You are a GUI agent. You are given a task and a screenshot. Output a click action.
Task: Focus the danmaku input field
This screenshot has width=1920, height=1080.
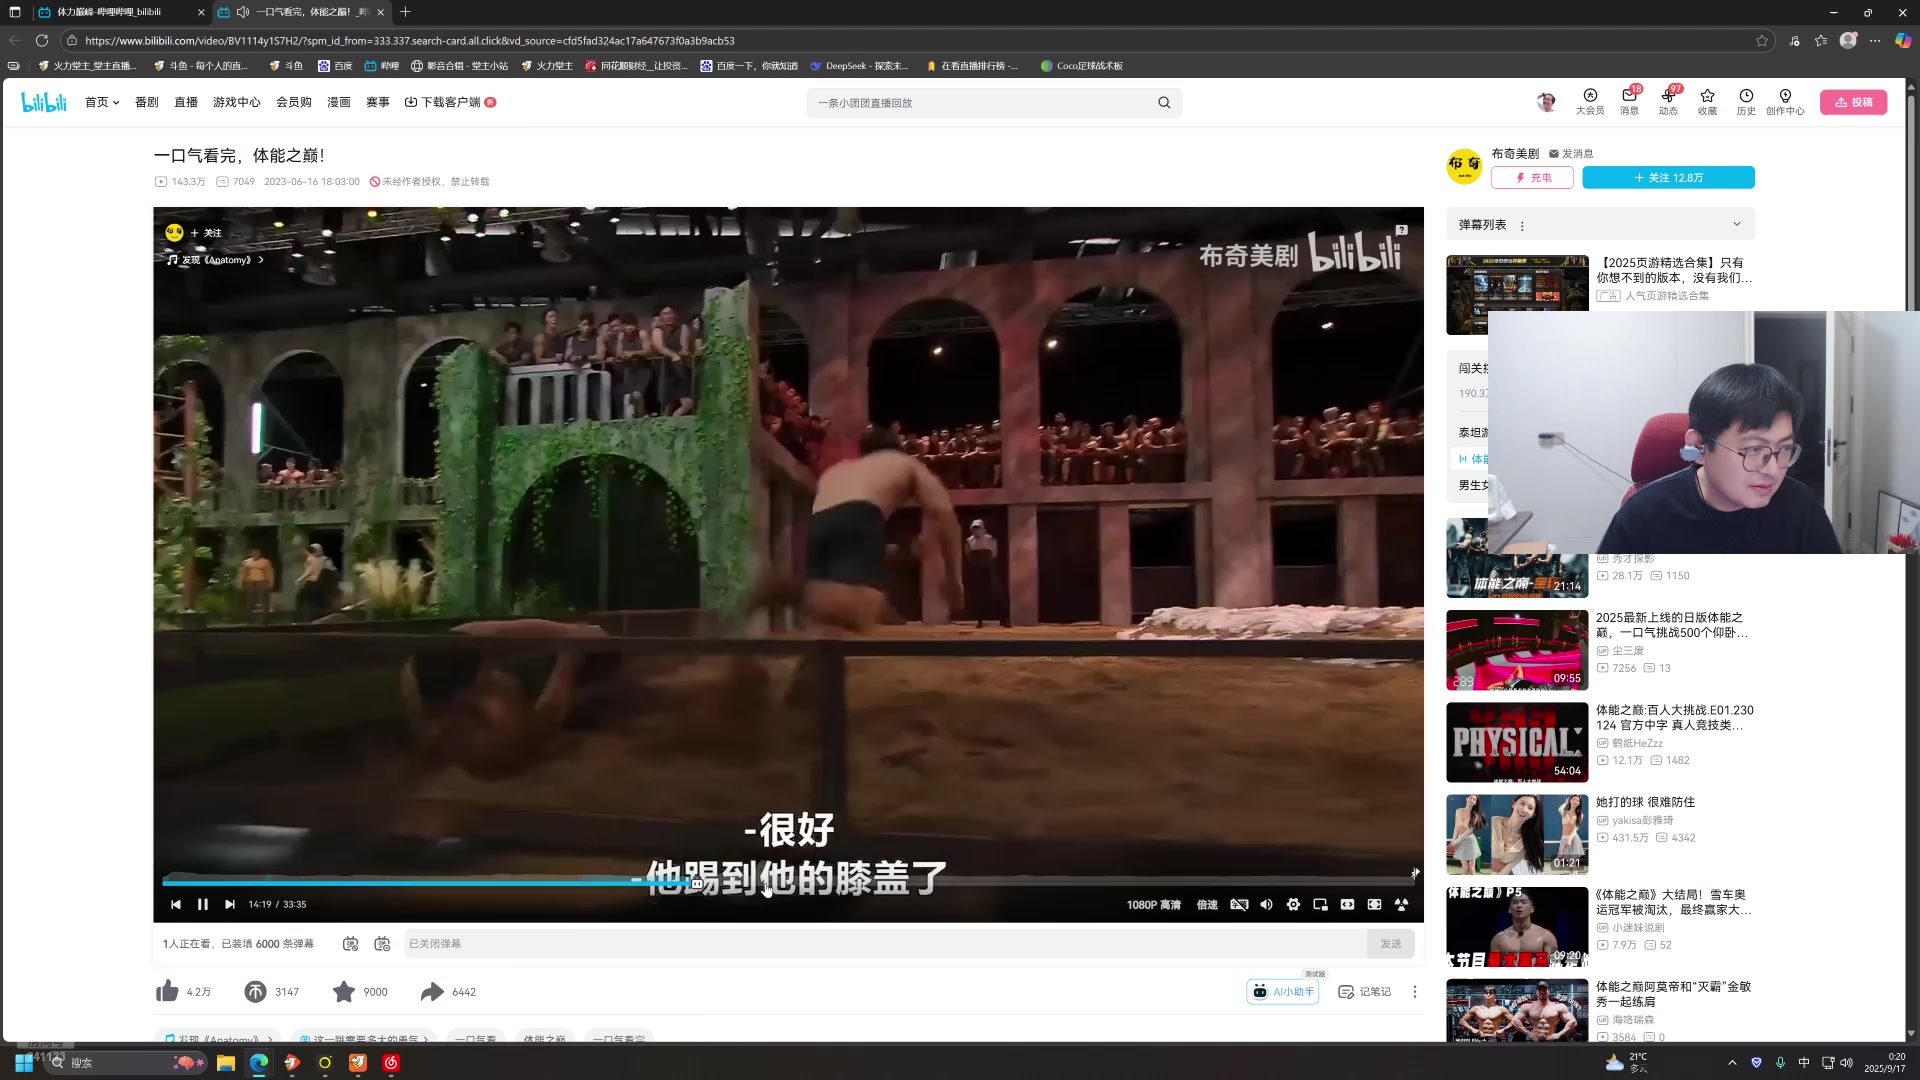pos(885,943)
